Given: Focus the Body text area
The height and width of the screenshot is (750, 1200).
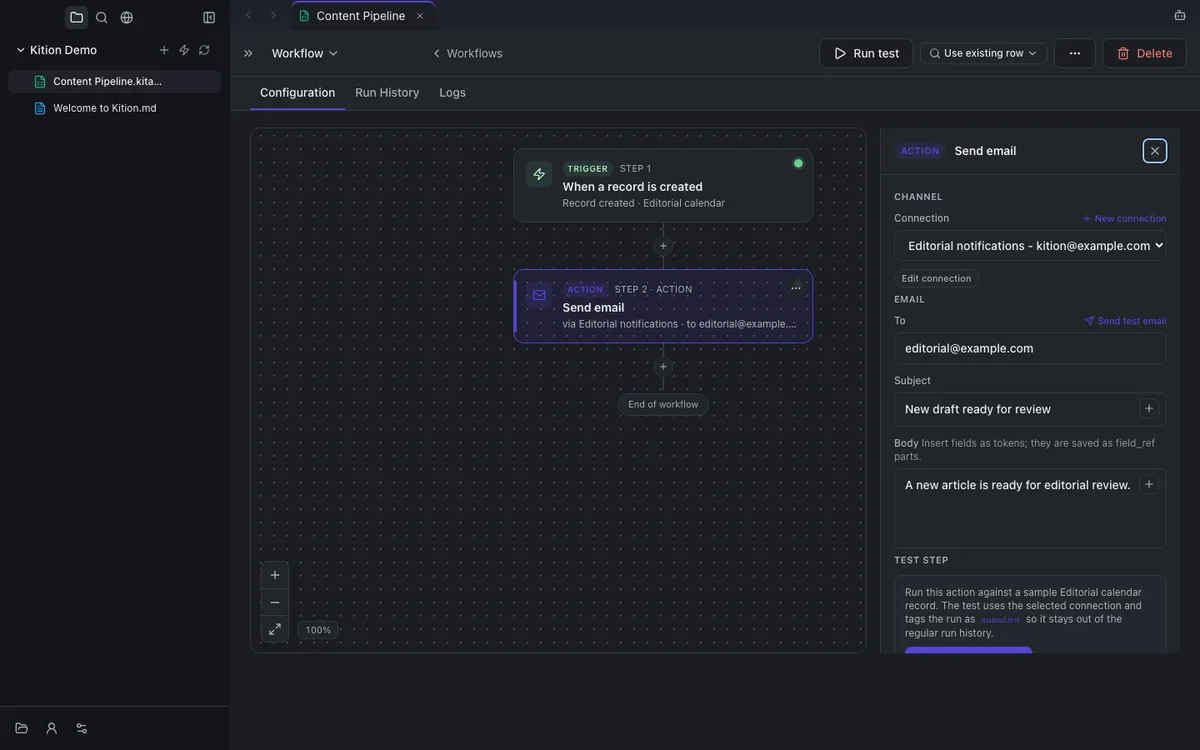Looking at the screenshot, I should click(x=1030, y=508).
